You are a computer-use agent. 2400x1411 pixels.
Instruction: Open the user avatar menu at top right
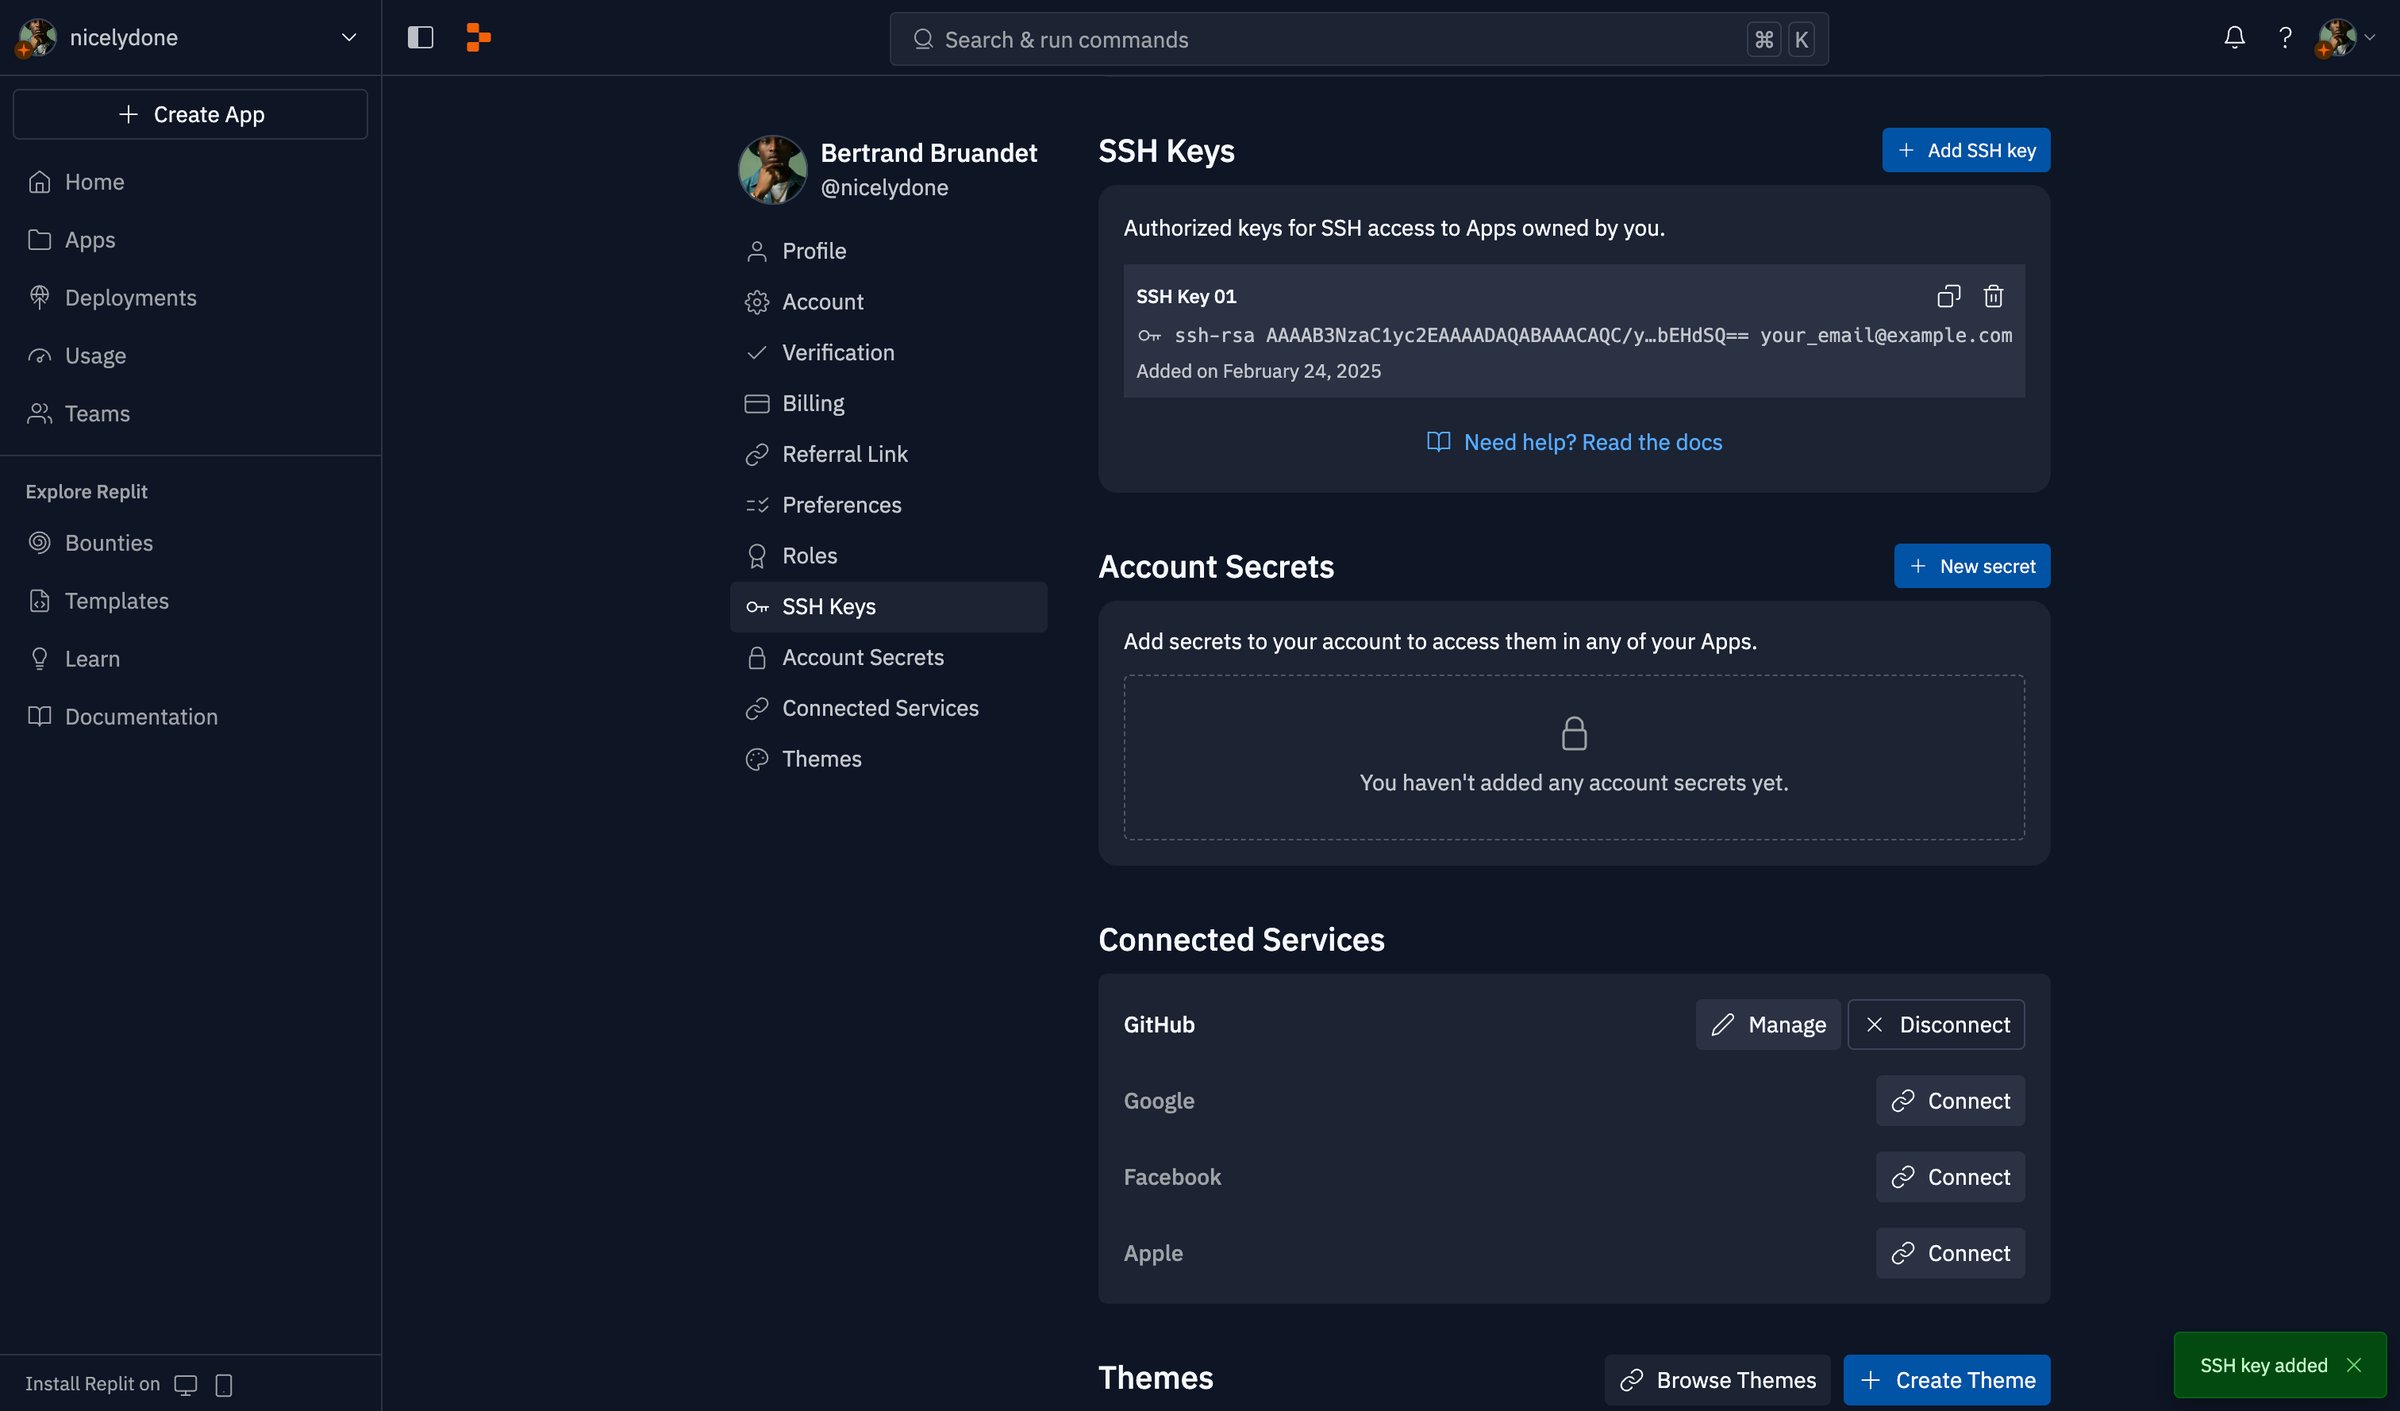[x=2344, y=38]
